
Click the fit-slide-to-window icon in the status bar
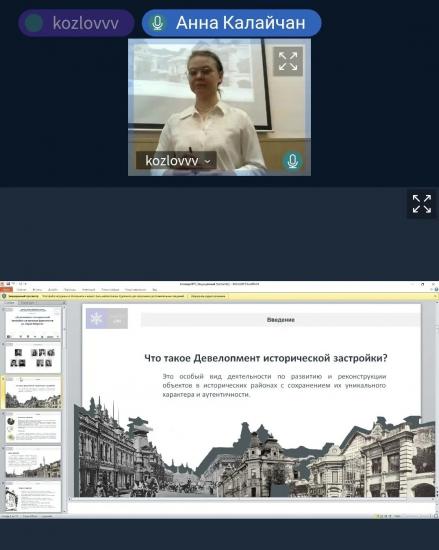(x=436, y=516)
